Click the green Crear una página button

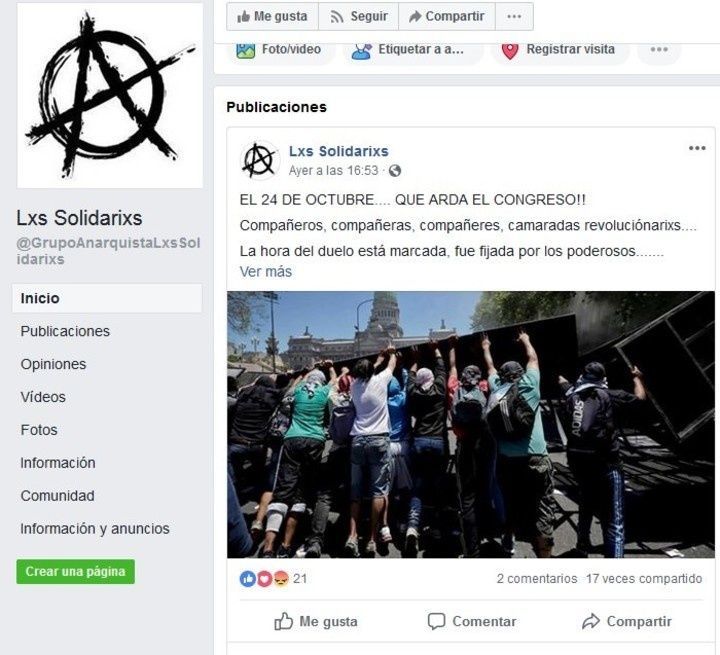point(75,571)
